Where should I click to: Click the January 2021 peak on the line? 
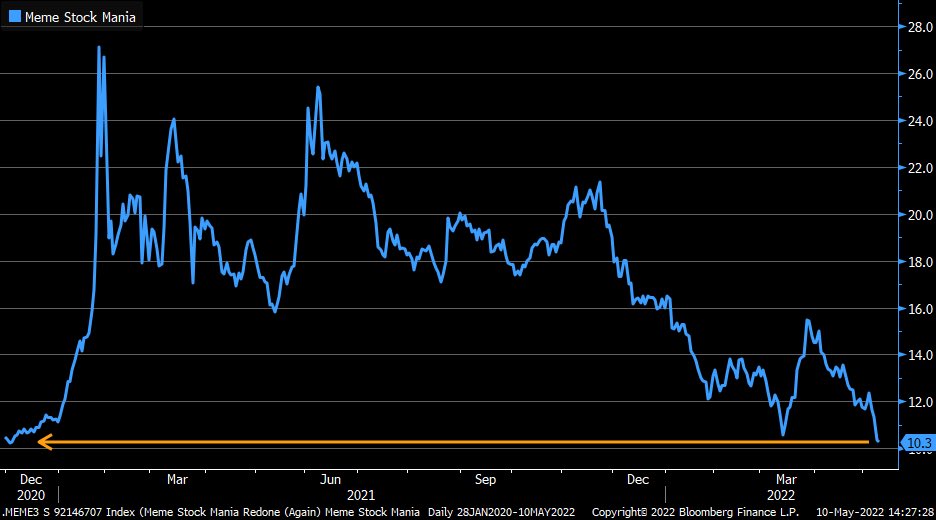point(99,47)
